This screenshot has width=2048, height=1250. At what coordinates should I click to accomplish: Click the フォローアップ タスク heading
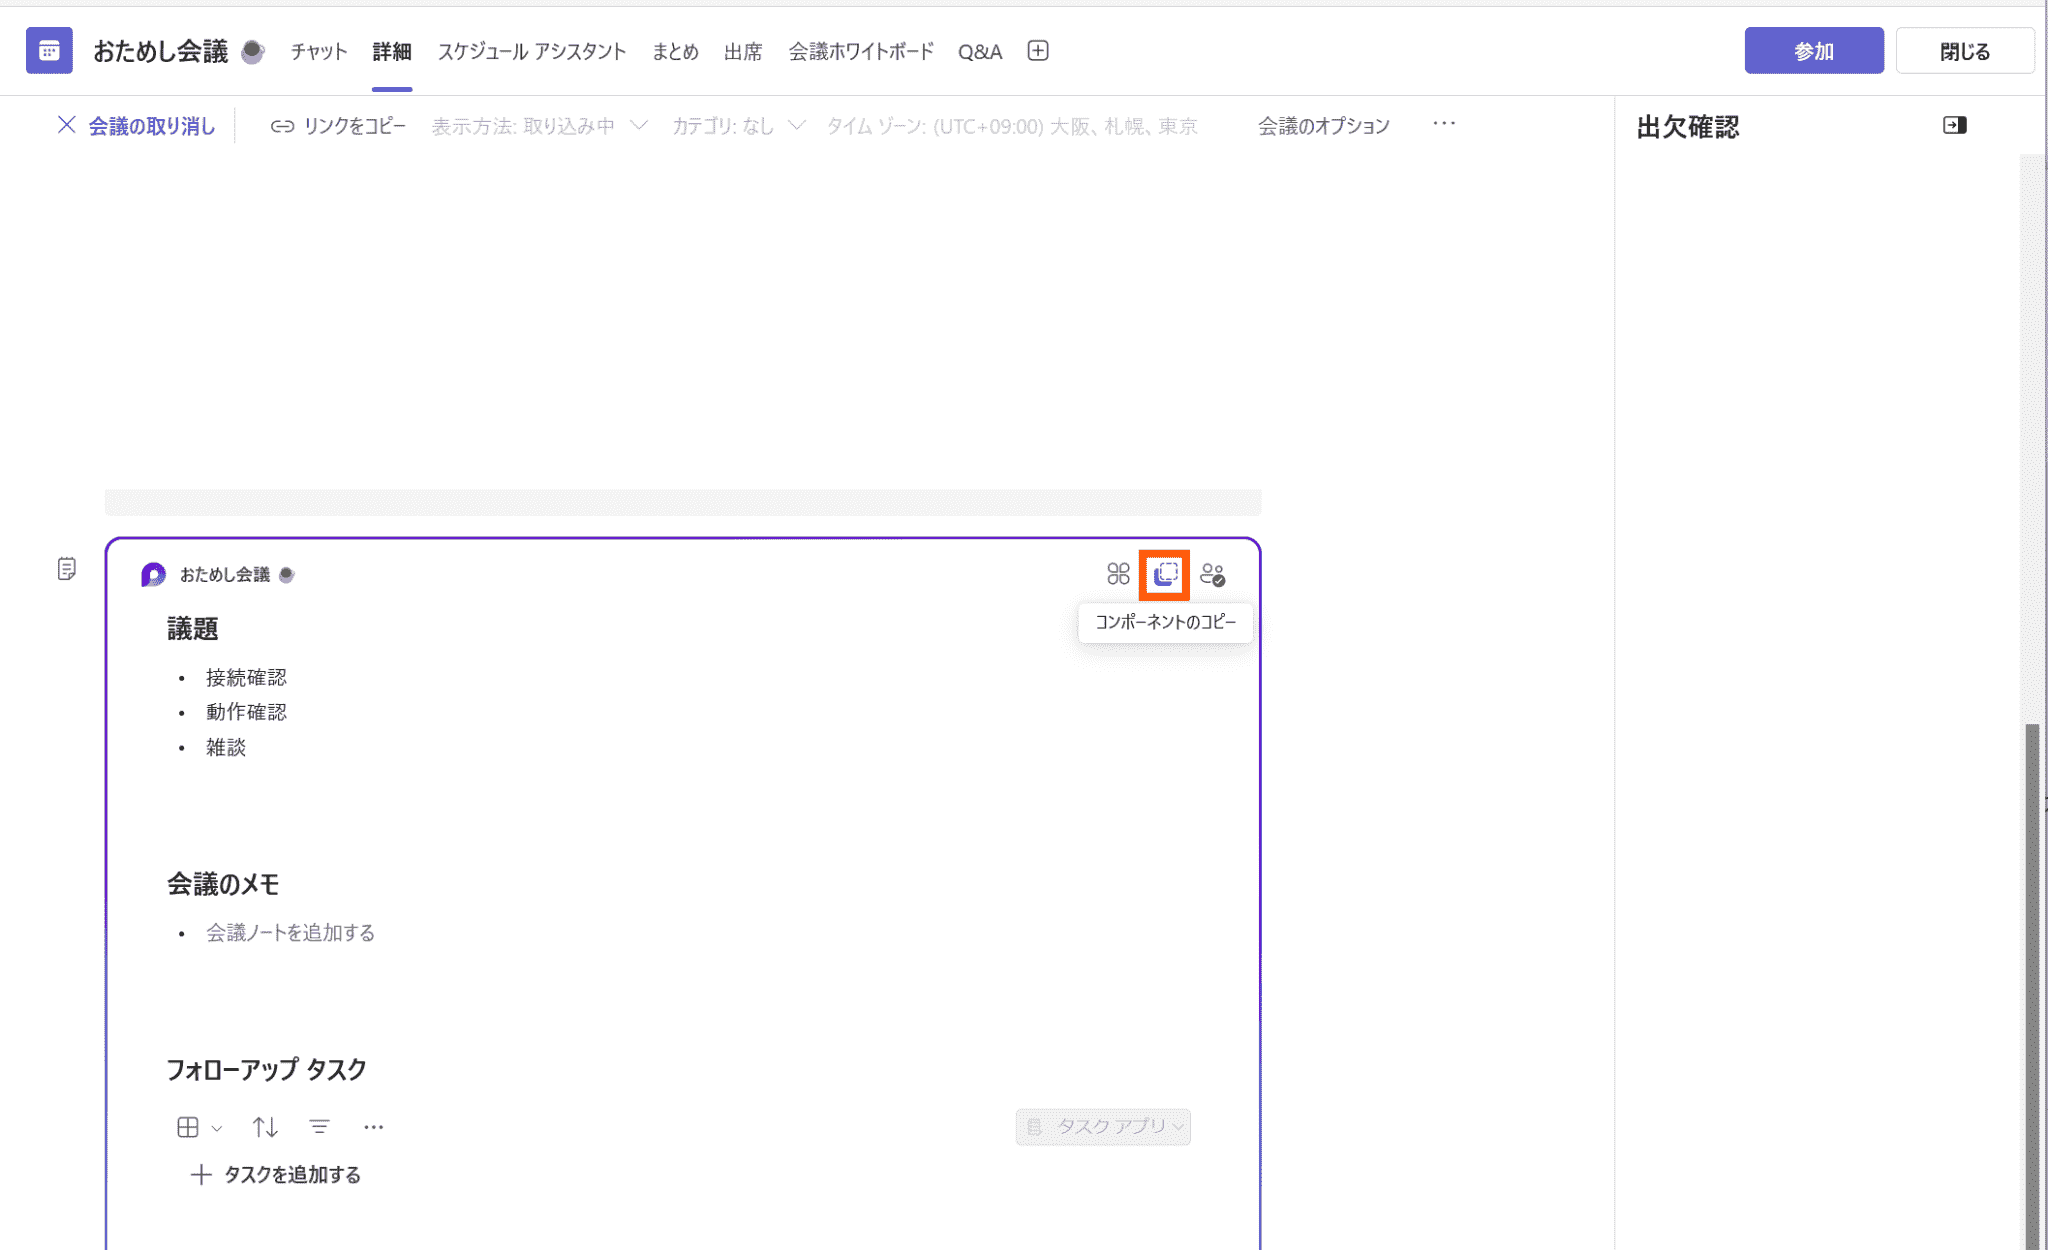tap(267, 1069)
